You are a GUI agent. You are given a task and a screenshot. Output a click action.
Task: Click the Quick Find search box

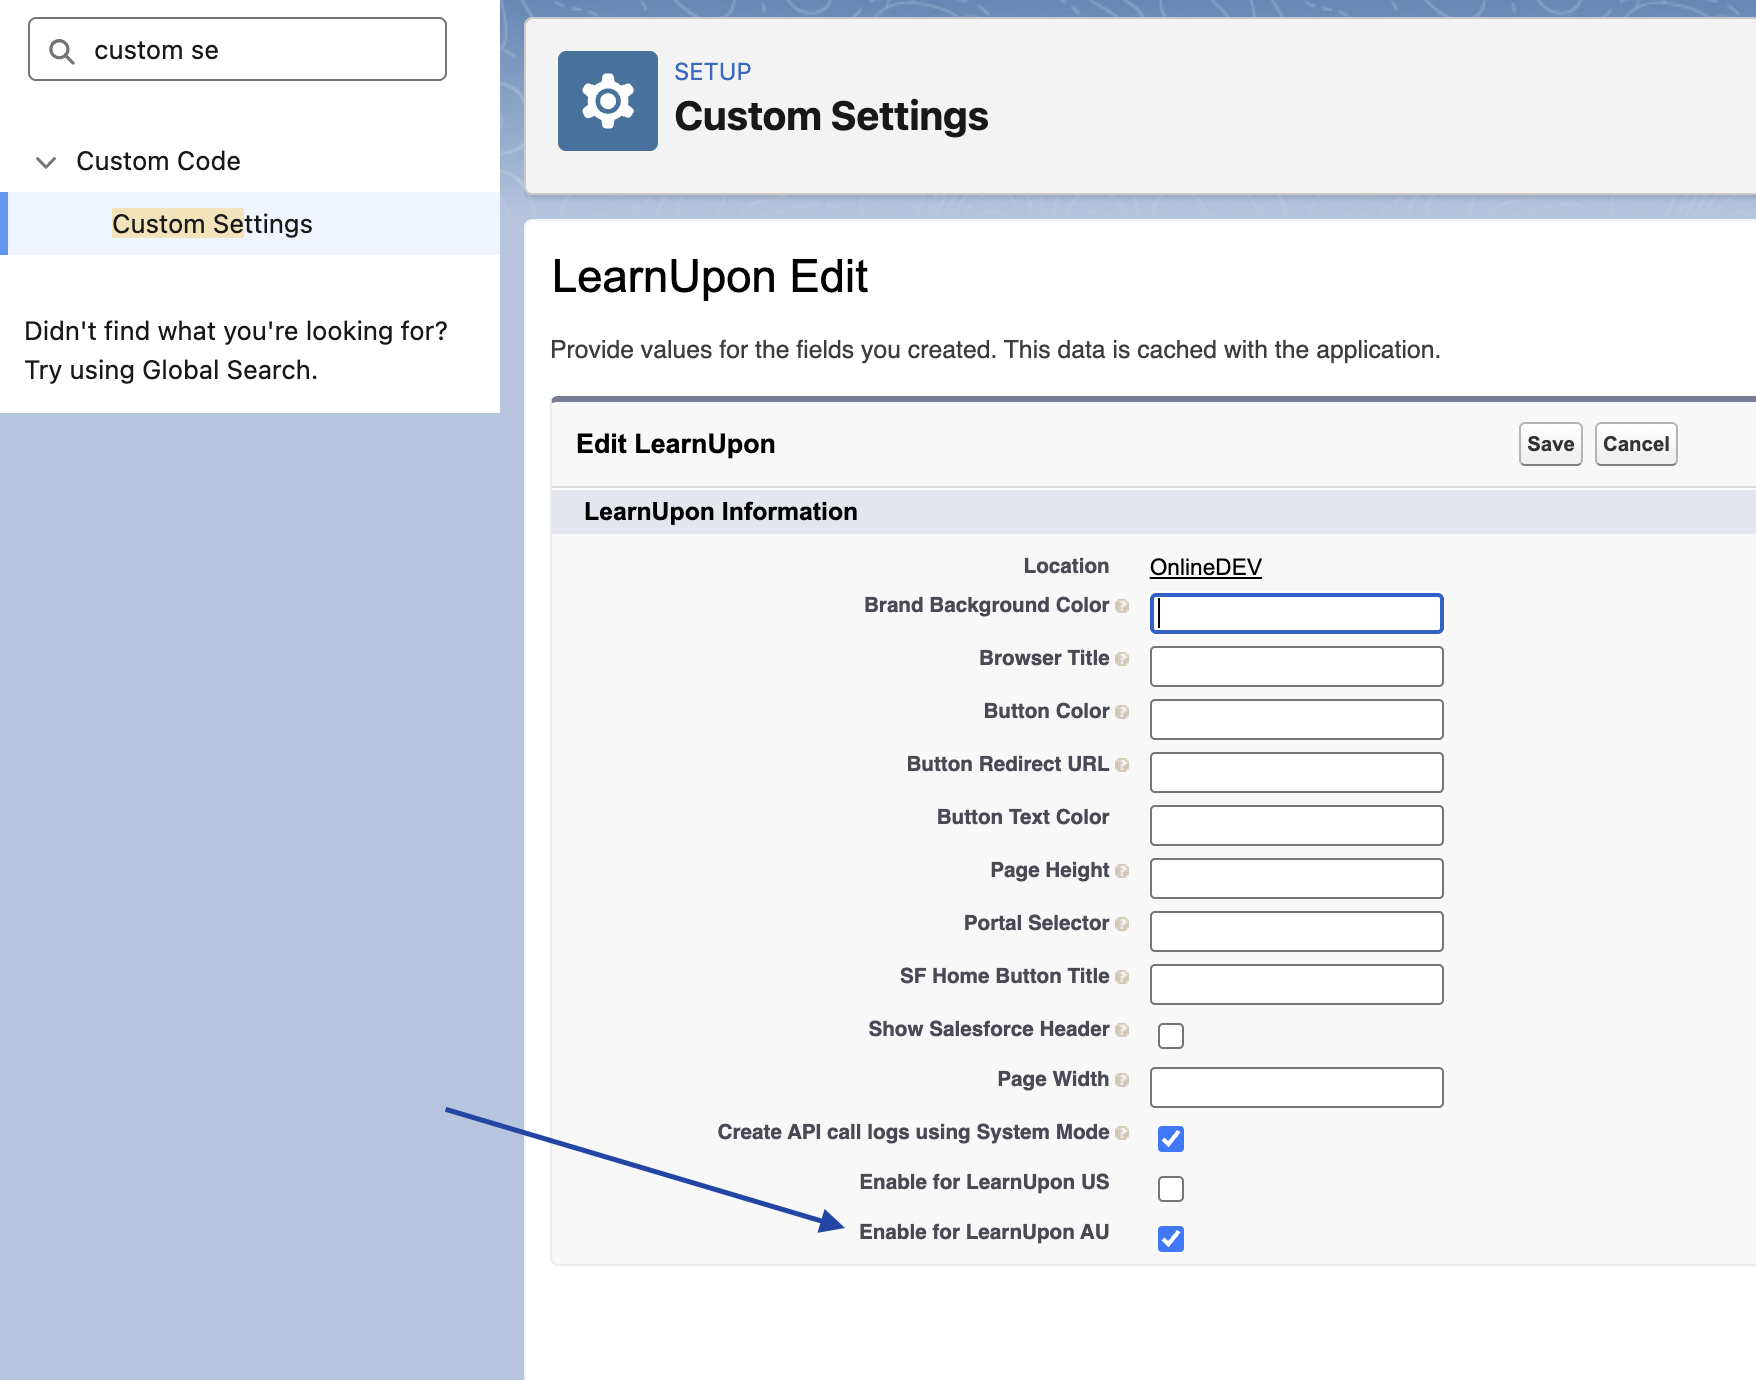click(x=238, y=50)
